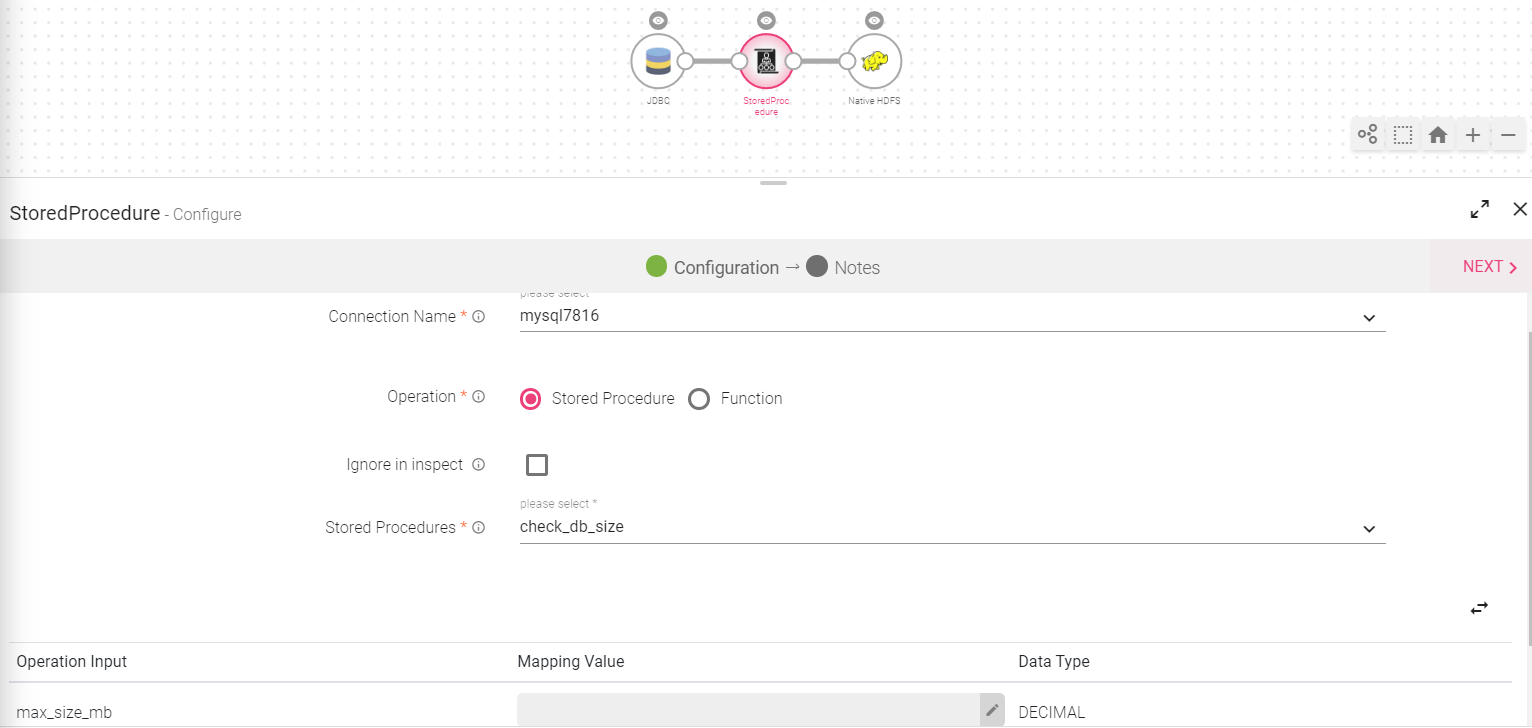The image size is (1532, 728).
Task: Click the swap arrows icon above the table
Action: (1479, 607)
